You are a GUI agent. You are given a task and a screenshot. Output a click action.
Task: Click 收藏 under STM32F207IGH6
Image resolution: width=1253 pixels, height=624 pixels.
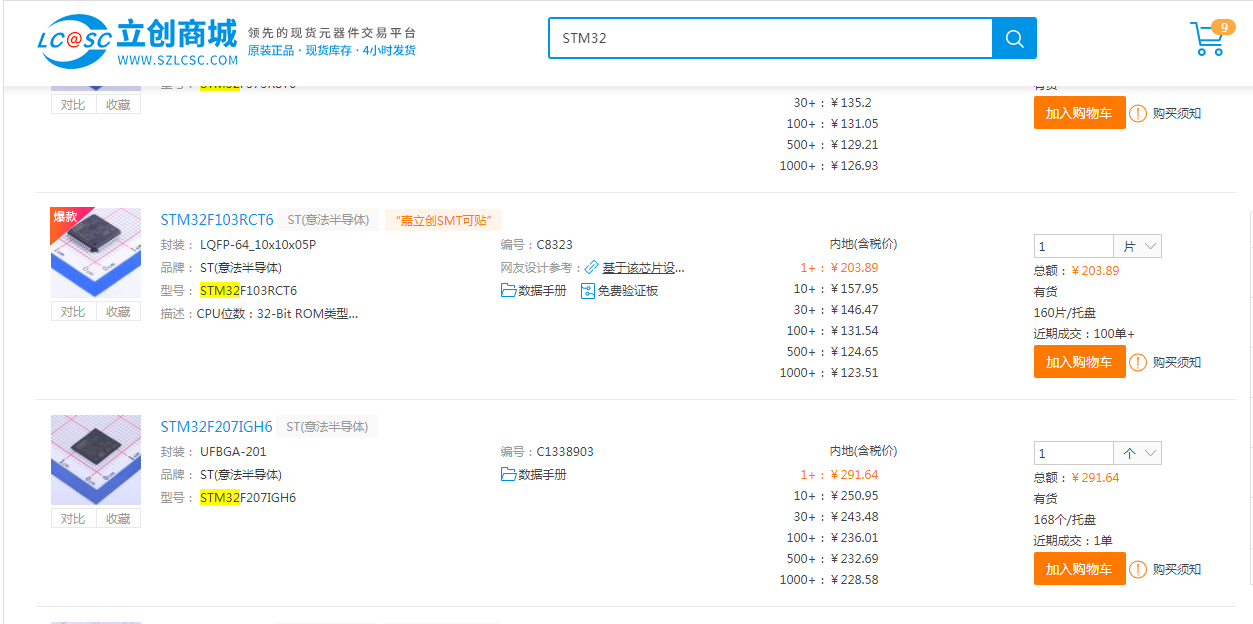pos(118,519)
